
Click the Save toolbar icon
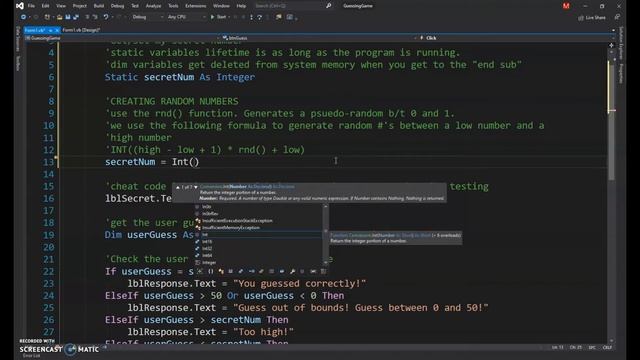click(x=68, y=17)
